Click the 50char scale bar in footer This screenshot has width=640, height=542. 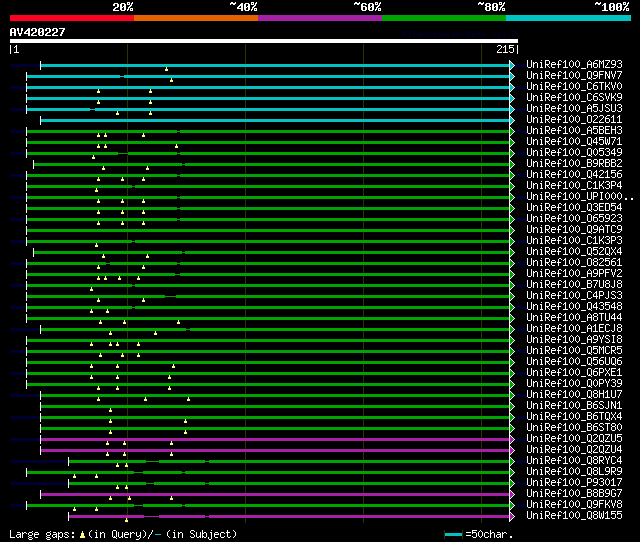[453, 535]
